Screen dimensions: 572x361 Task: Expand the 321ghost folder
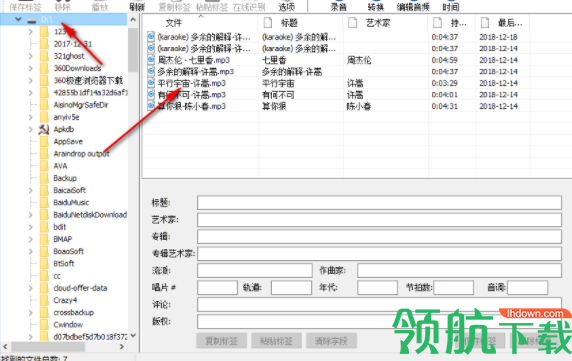31,56
